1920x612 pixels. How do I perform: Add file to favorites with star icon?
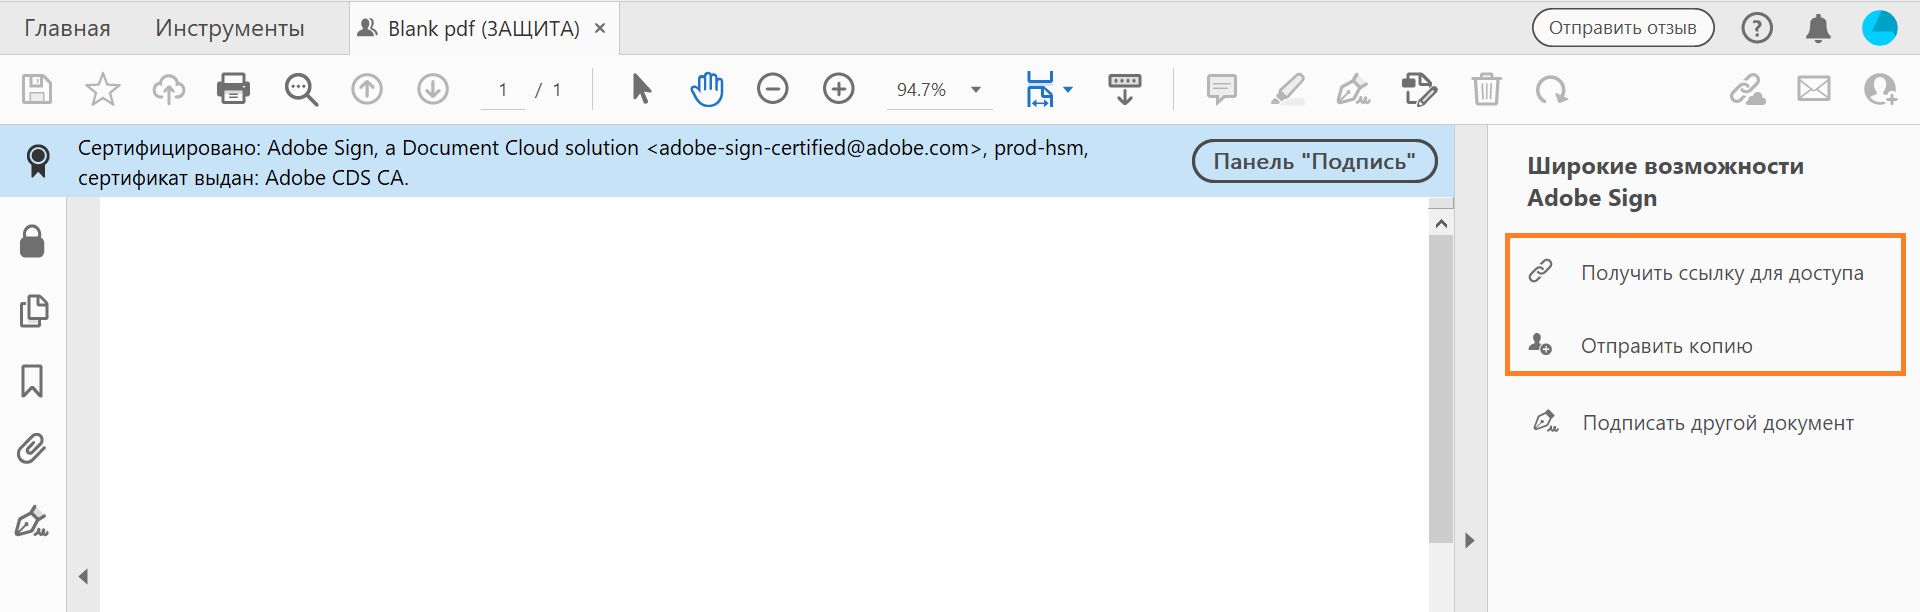coord(103,89)
